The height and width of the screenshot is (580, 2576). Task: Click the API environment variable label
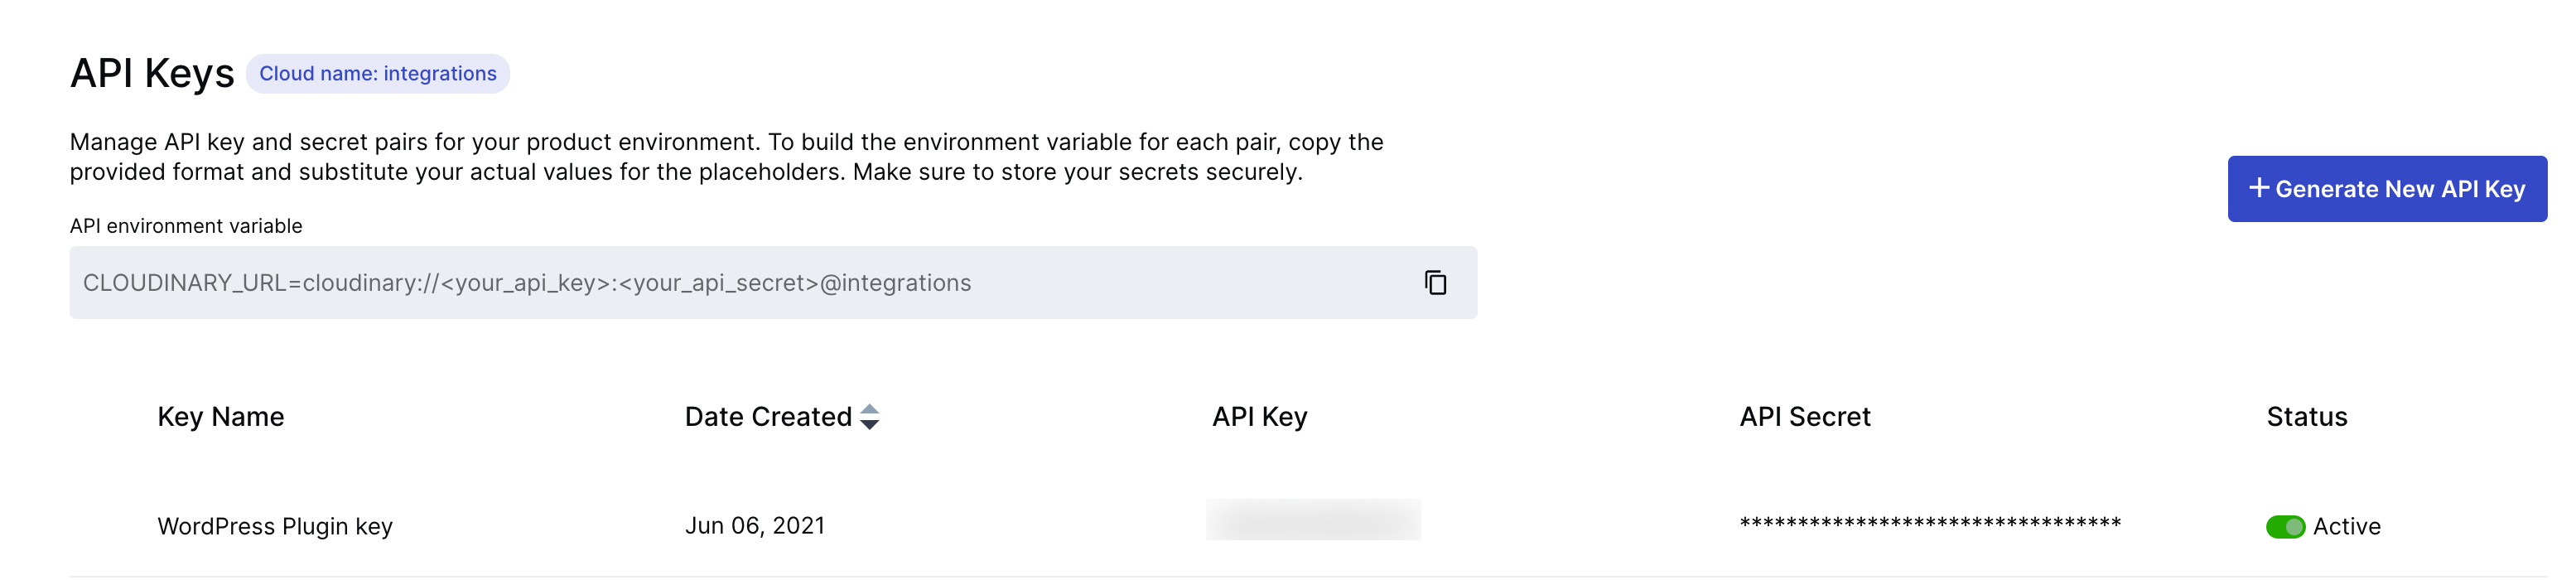pos(186,226)
